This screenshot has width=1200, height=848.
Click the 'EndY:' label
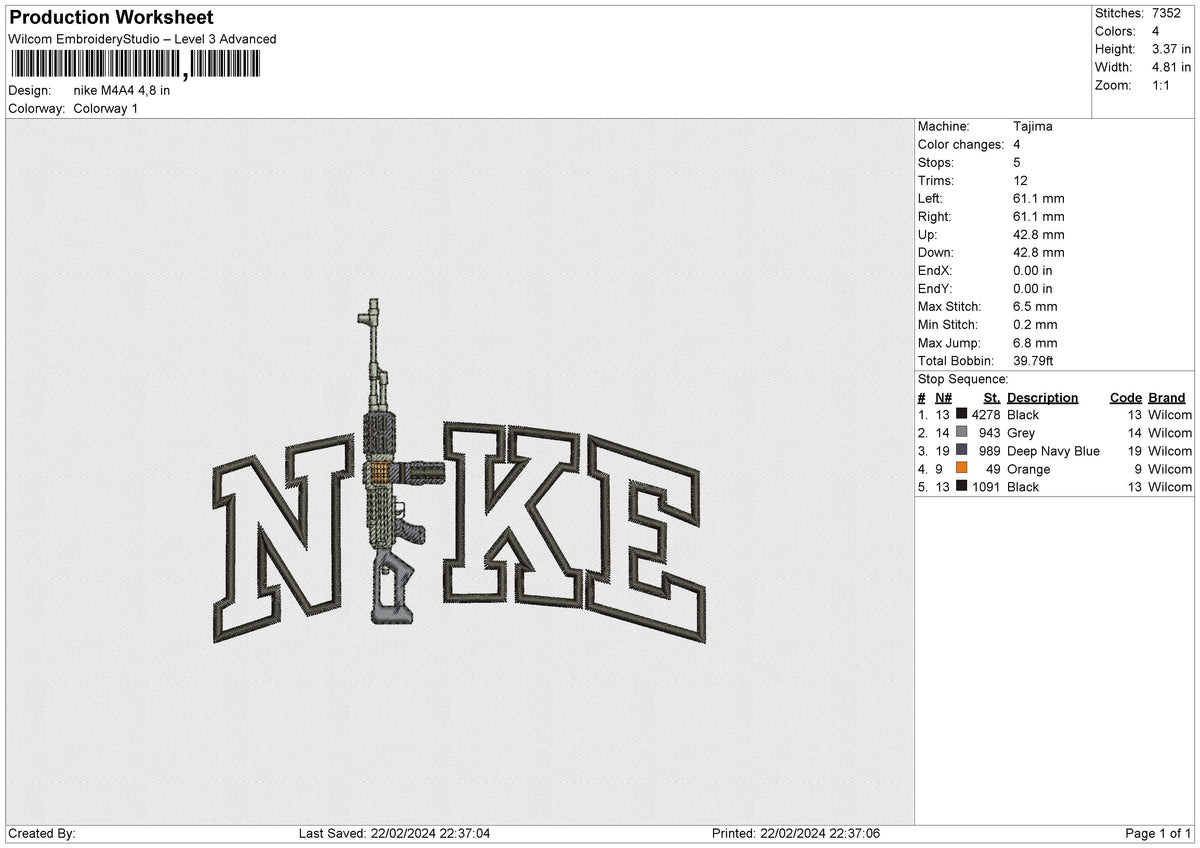click(x=935, y=288)
